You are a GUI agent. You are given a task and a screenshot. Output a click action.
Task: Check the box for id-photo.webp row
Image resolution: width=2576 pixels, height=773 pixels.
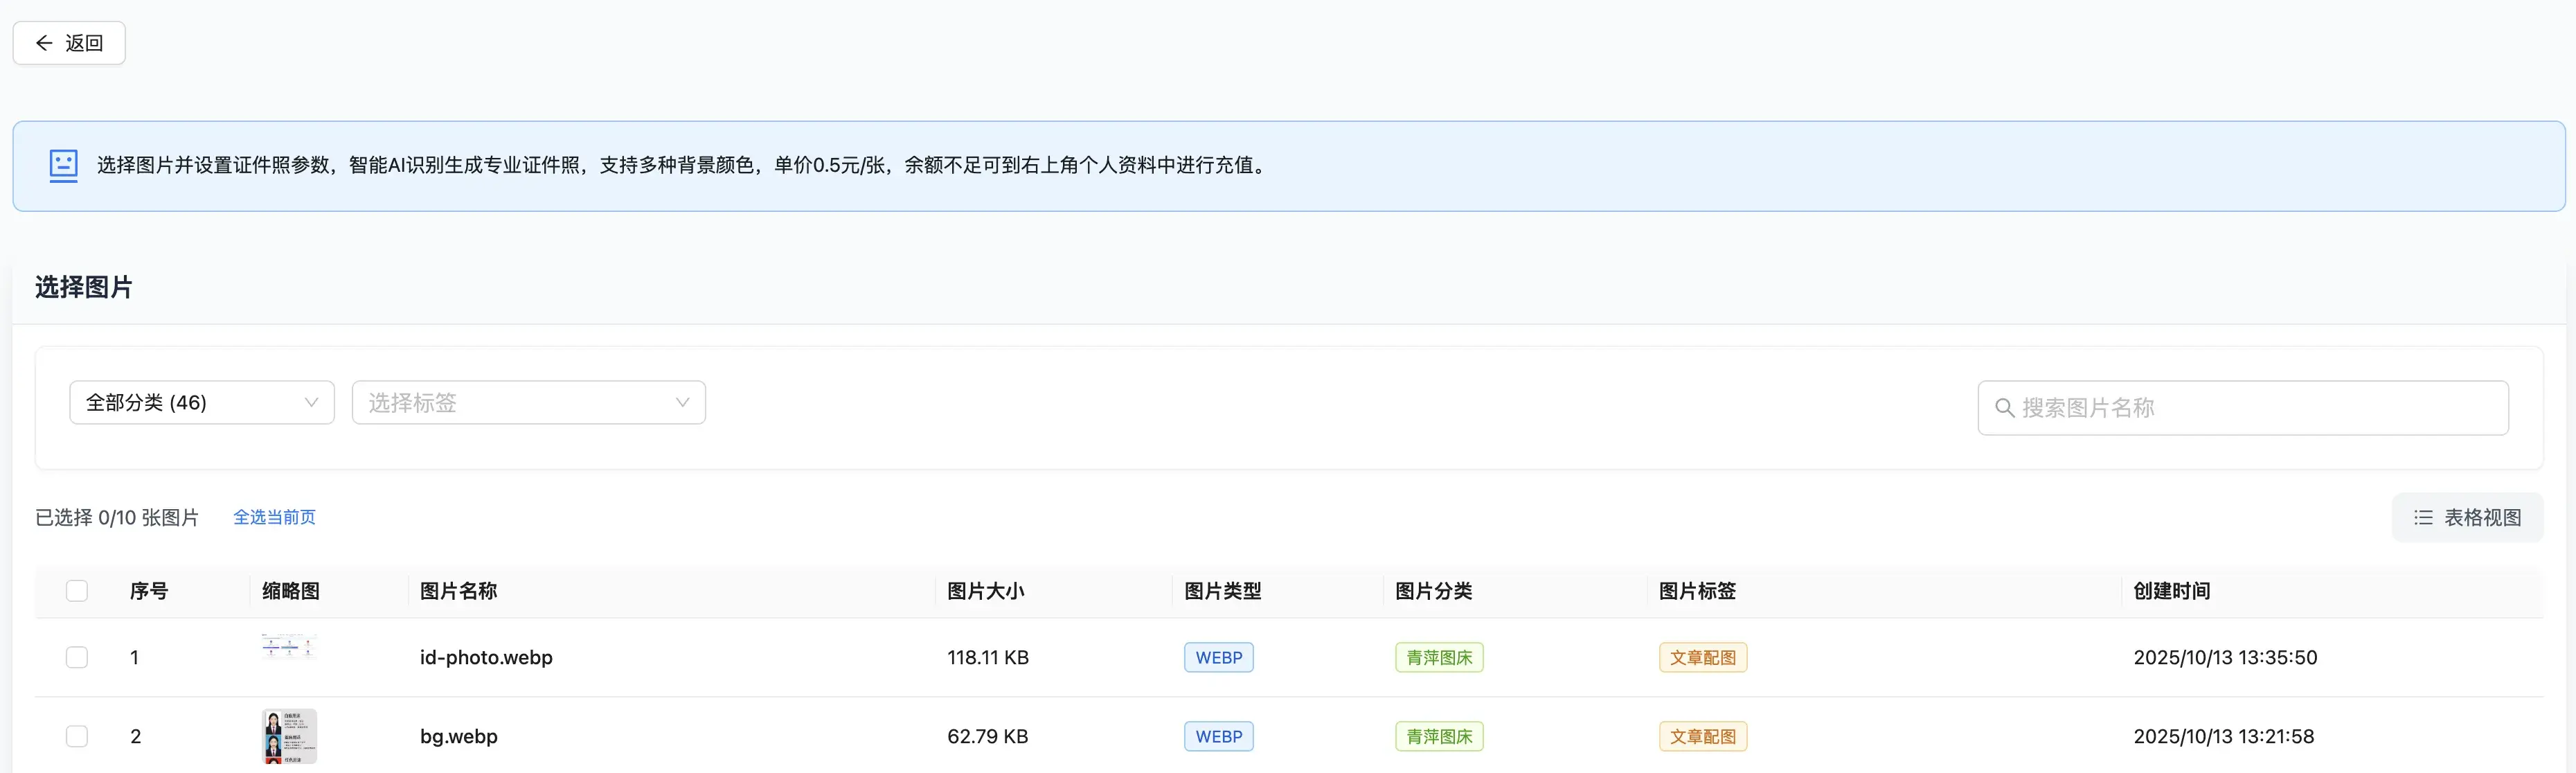click(77, 658)
